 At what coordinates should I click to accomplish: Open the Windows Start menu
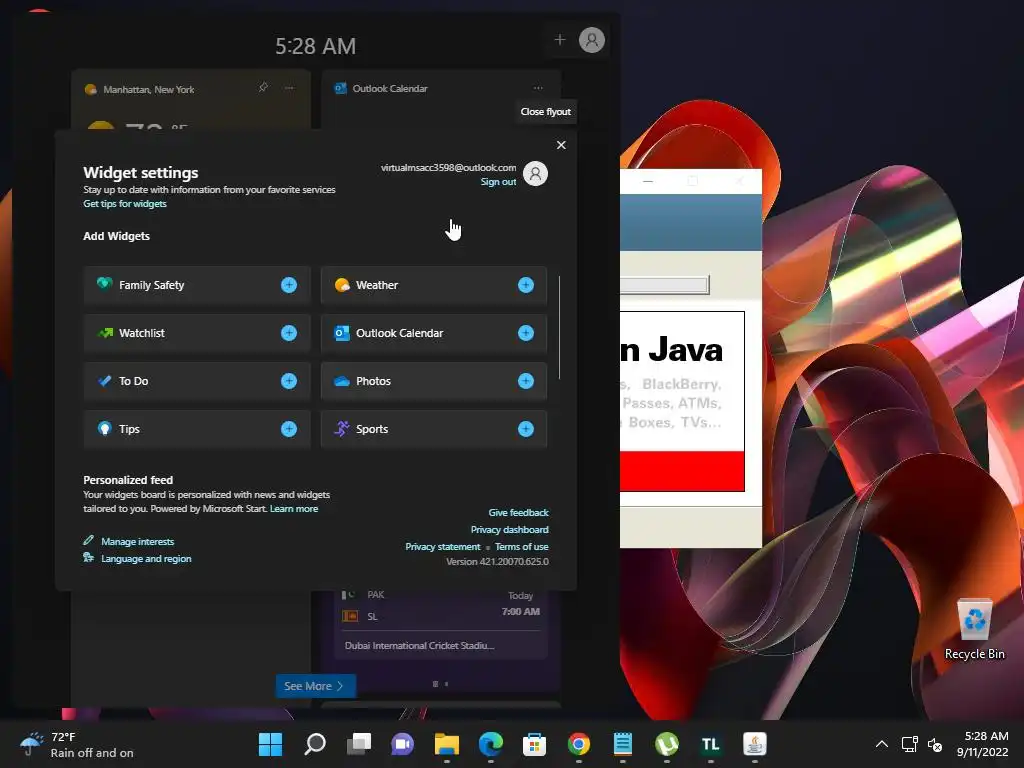(270, 744)
